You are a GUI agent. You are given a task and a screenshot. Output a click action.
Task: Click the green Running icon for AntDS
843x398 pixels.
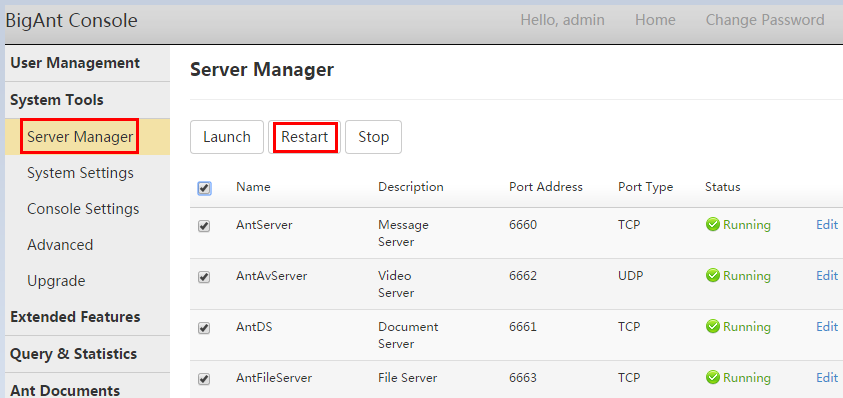712,327
